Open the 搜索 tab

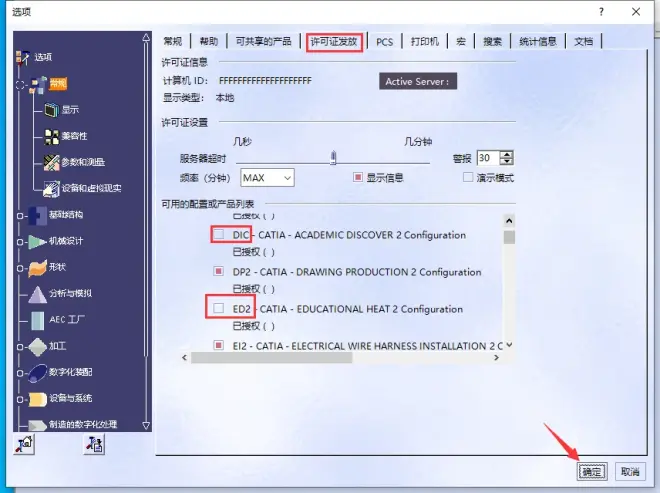tap(492, 41)
